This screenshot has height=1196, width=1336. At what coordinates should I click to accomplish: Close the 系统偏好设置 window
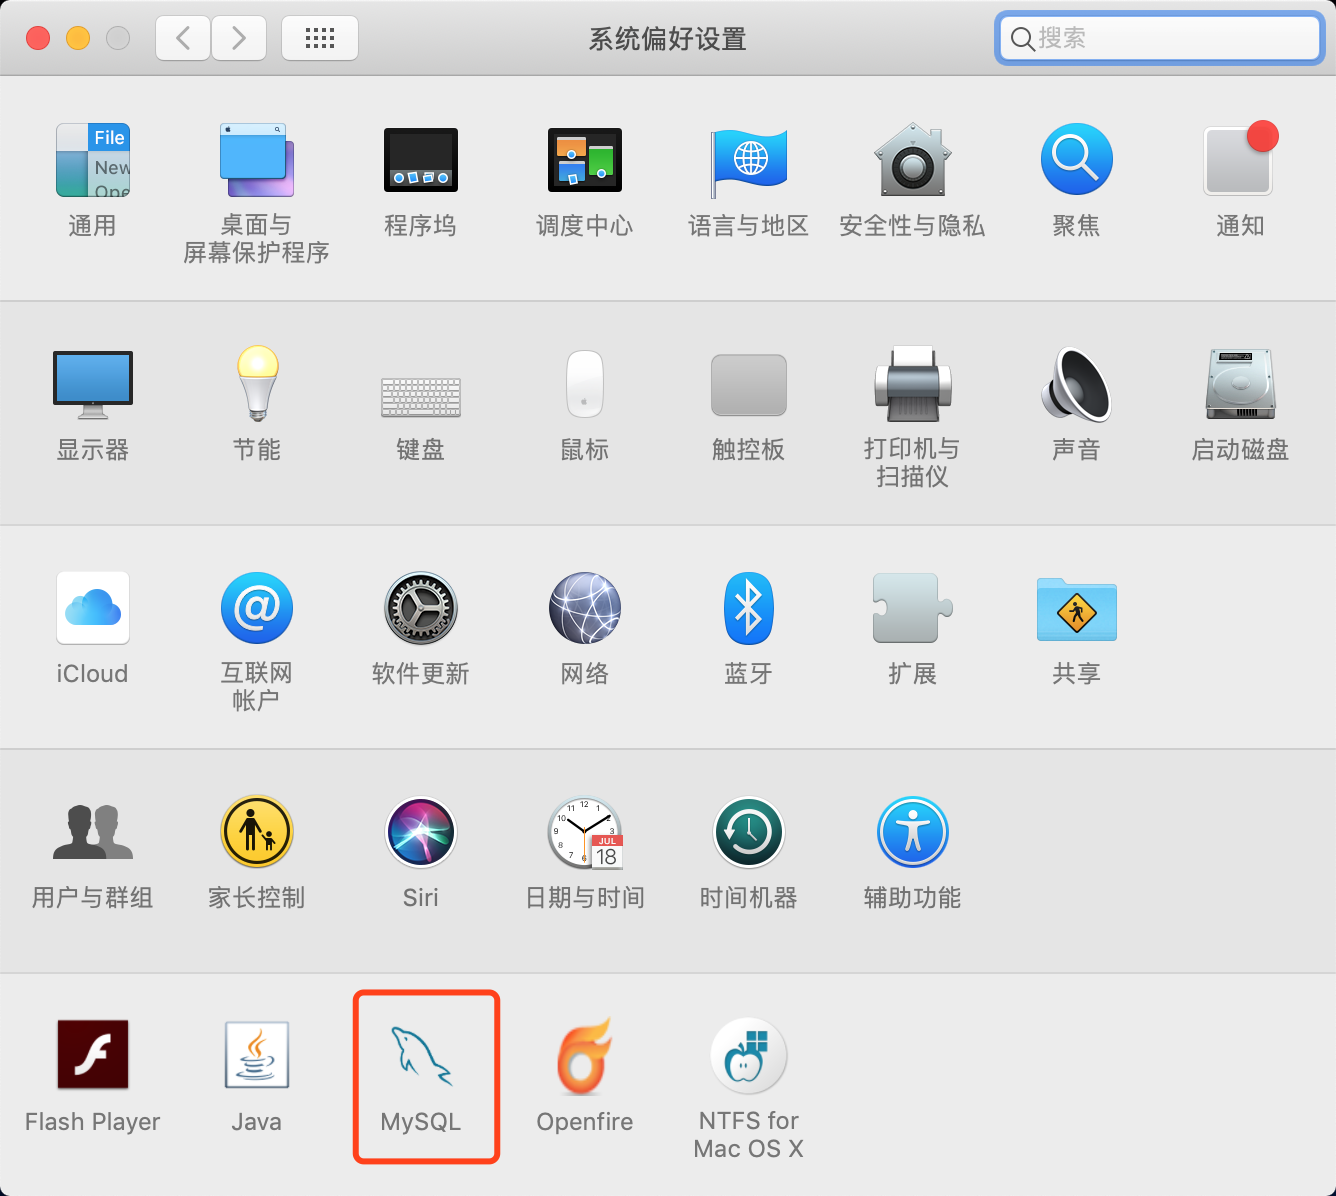click(x=38, y=38)
